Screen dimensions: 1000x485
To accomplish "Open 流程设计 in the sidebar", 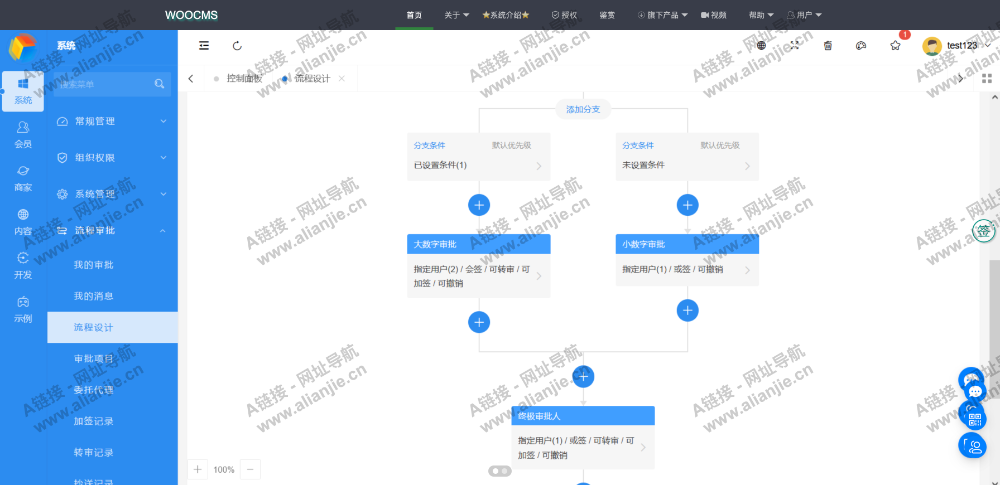I will click(112, 327).
